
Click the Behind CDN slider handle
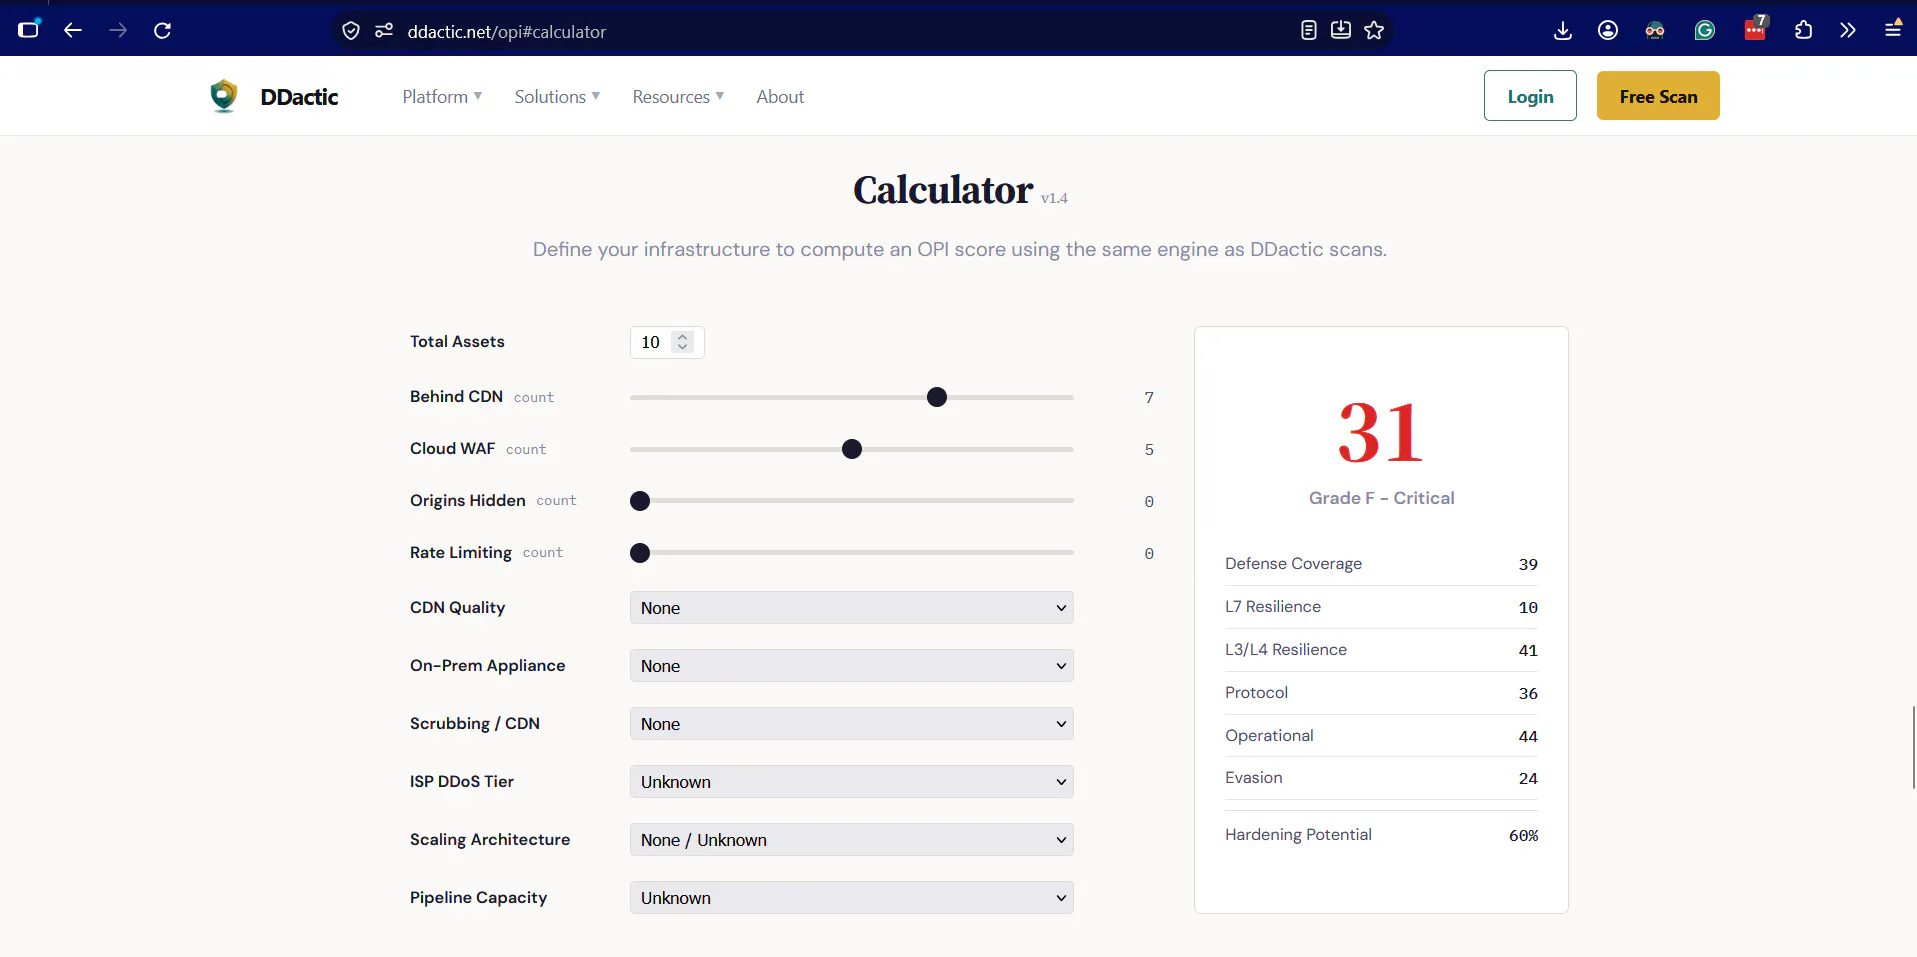click(937, 397)
